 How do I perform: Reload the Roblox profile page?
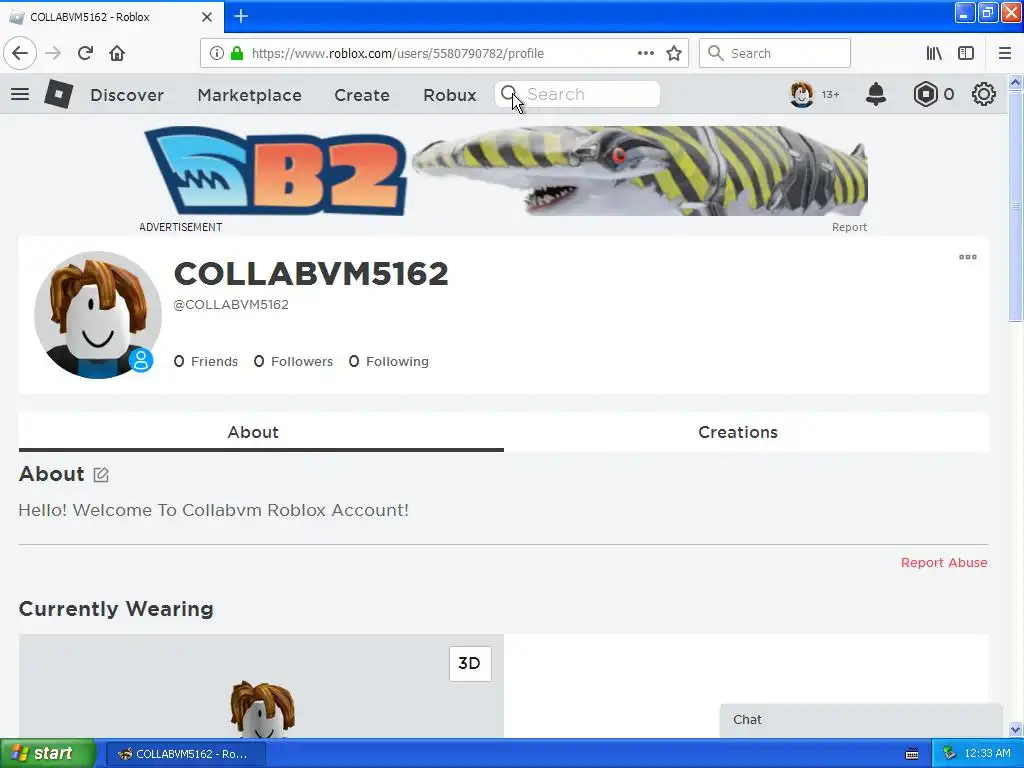85,53
